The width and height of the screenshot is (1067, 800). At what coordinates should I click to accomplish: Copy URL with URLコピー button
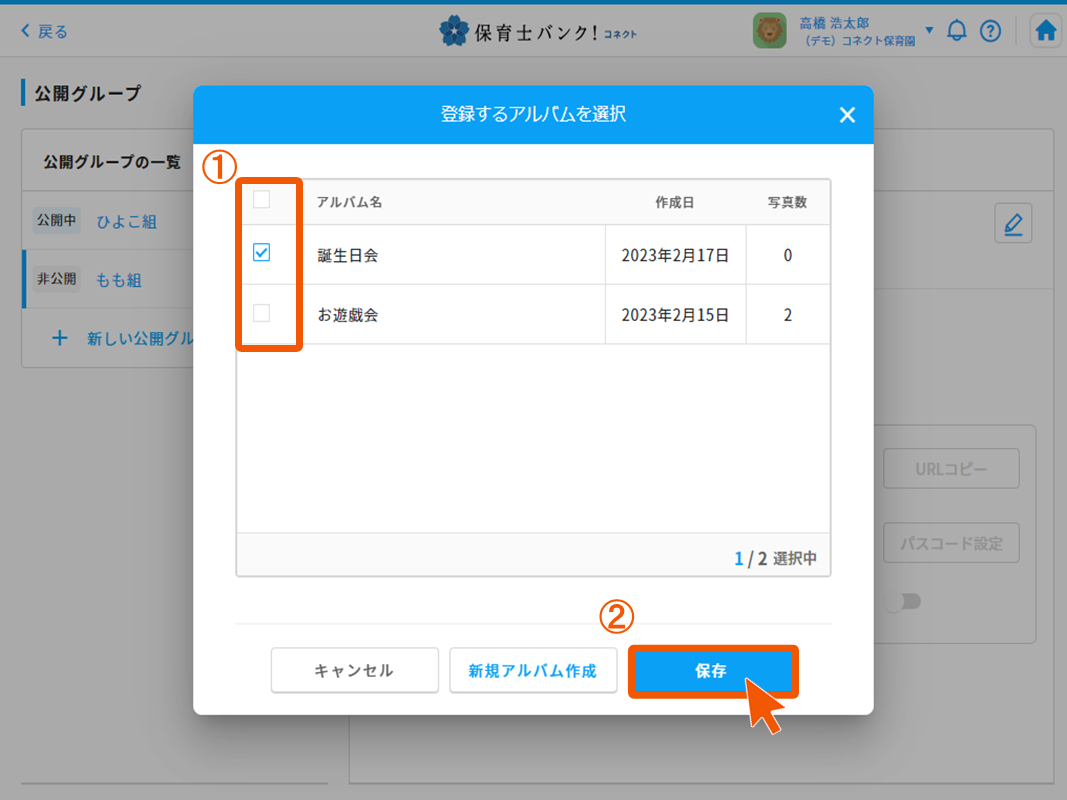[951, 468]
